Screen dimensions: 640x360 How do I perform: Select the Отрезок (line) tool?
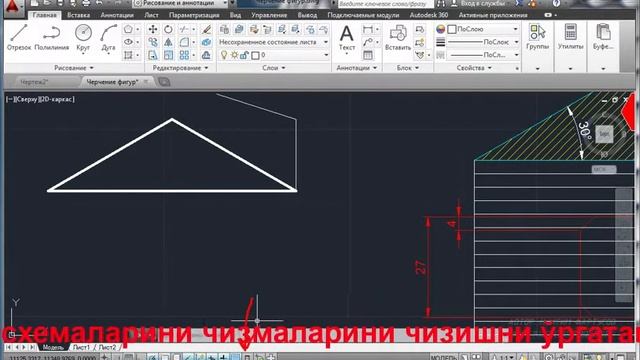[x=19, y=37]
